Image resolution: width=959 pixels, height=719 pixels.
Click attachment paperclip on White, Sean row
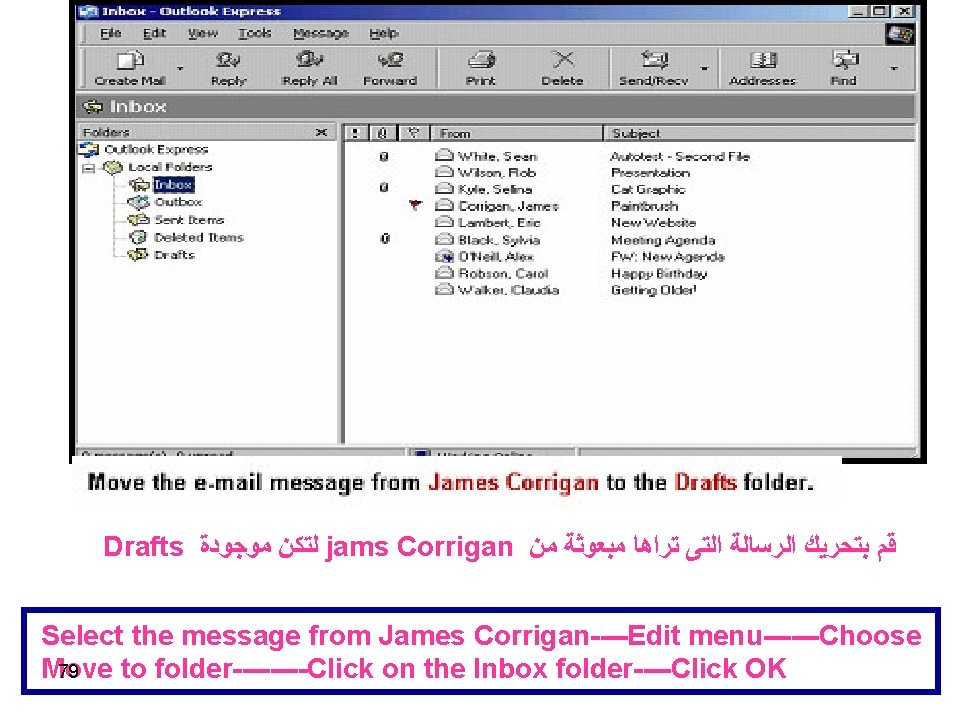click(383, 157)
